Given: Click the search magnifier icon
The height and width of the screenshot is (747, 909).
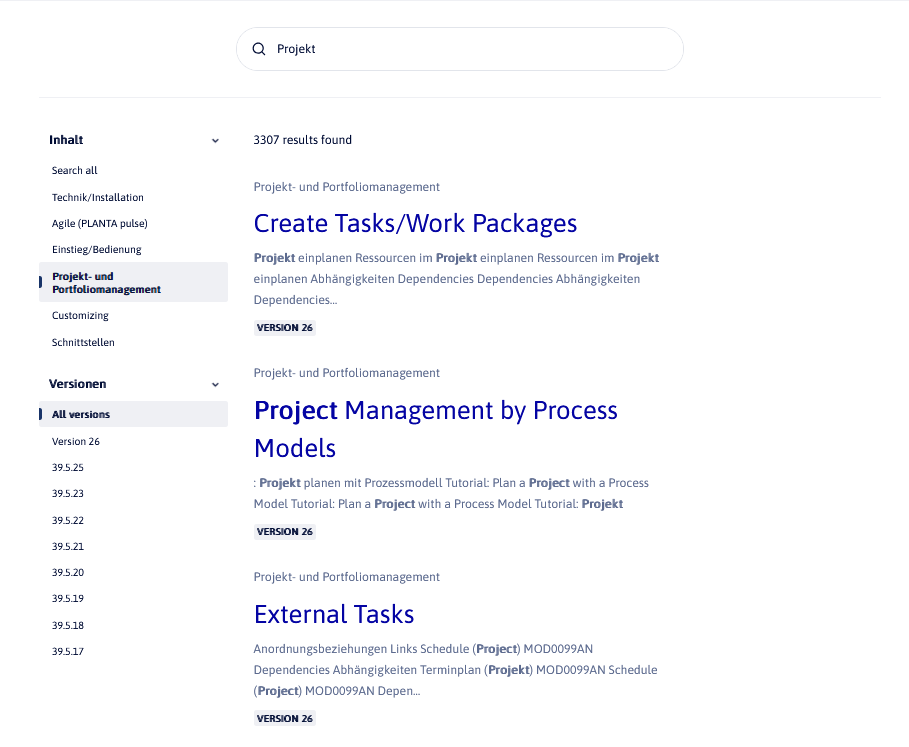Looking at the screenshot, I should 259,49.
